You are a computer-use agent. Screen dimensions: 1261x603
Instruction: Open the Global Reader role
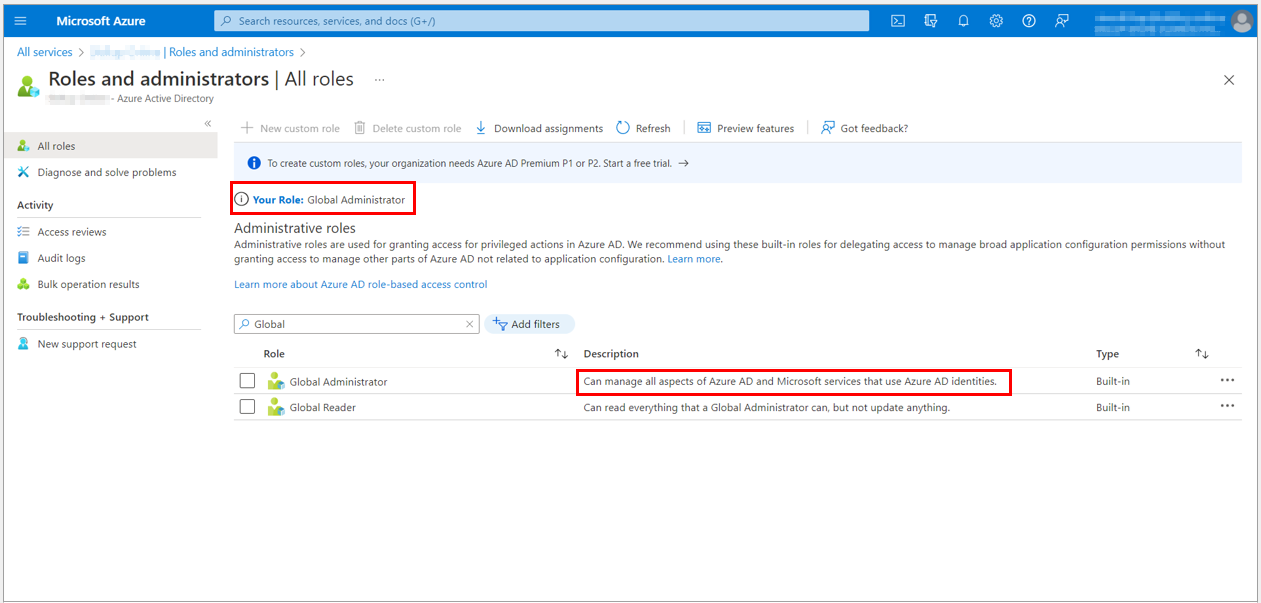click(x=323, y=408)
